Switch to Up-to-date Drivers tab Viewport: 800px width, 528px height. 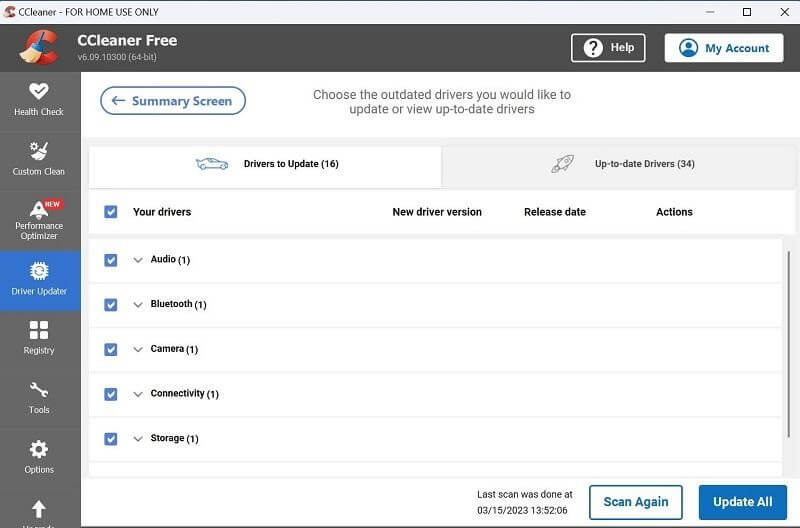click(x=618, y=167)
